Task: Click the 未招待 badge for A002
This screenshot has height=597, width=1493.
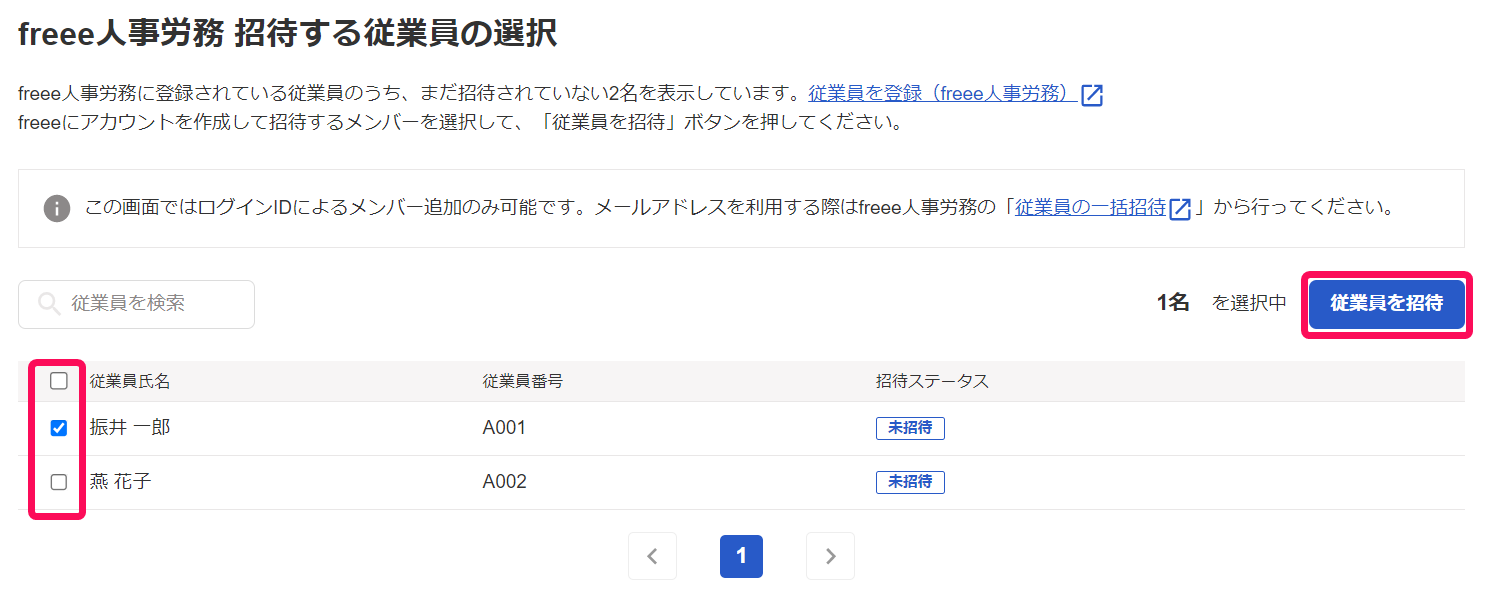Action: pyautogui.click(x=910, y=482)
